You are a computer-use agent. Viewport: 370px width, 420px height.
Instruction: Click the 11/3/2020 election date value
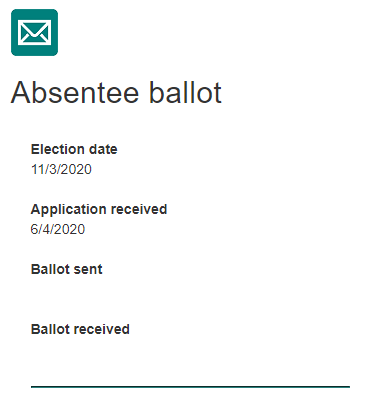[x=61, y=169]
